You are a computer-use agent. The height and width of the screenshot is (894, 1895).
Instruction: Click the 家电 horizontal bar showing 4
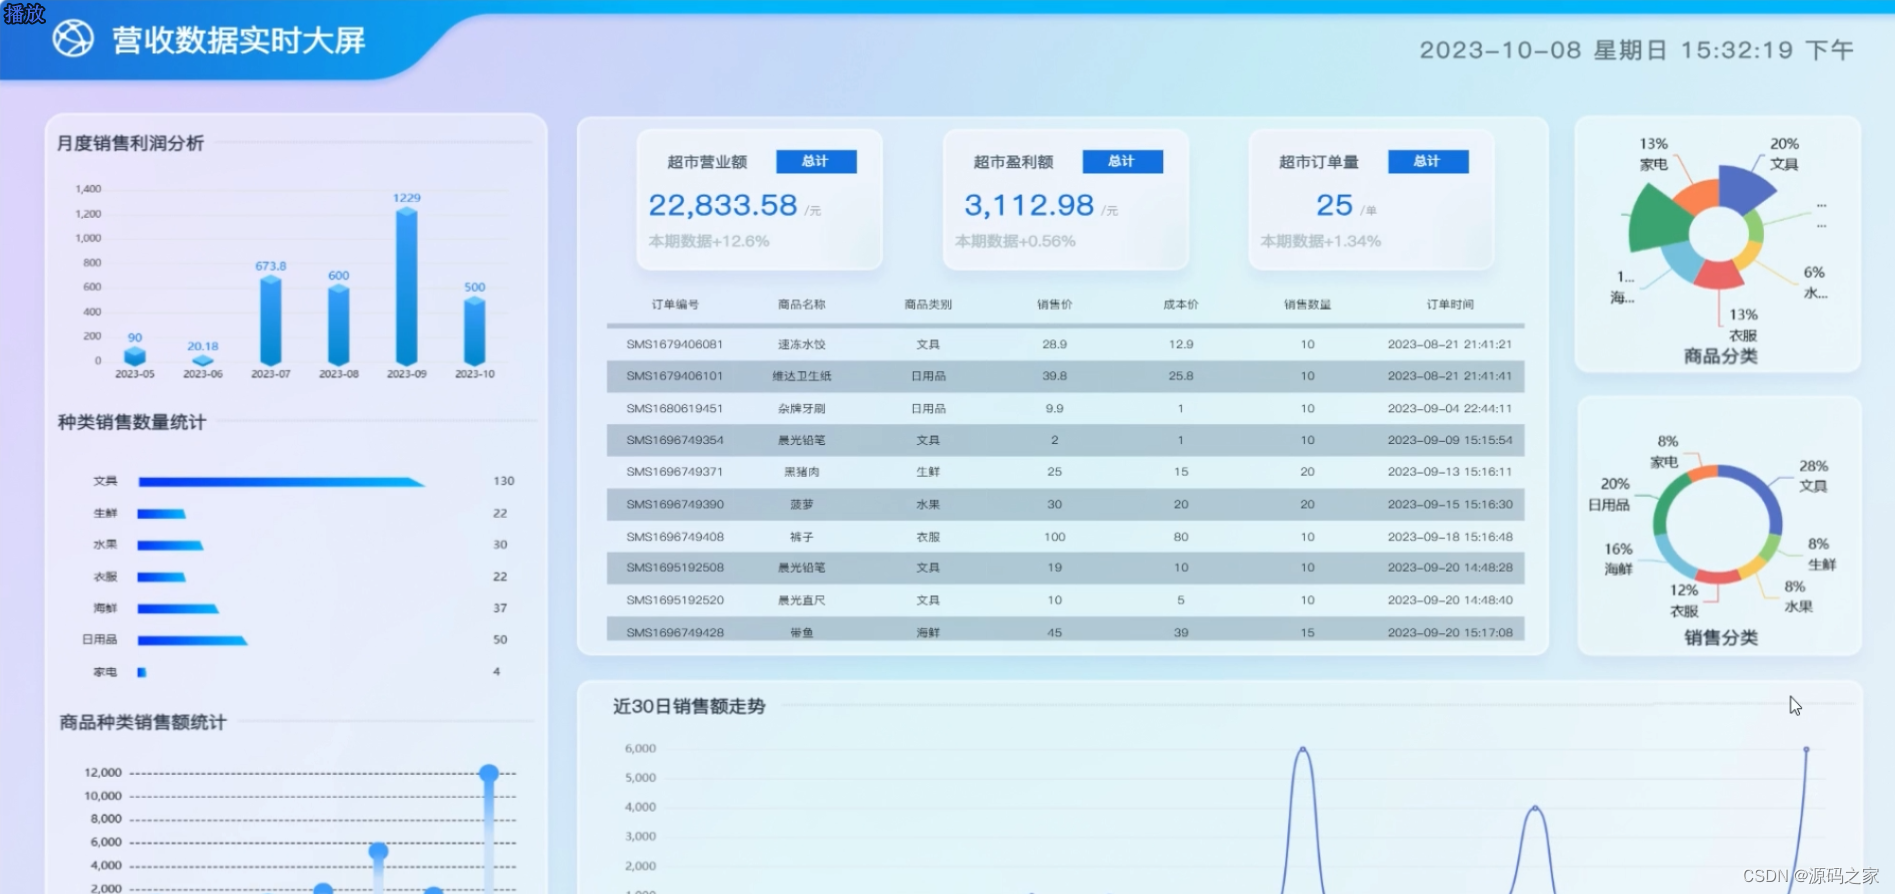[x=142, y=672]
